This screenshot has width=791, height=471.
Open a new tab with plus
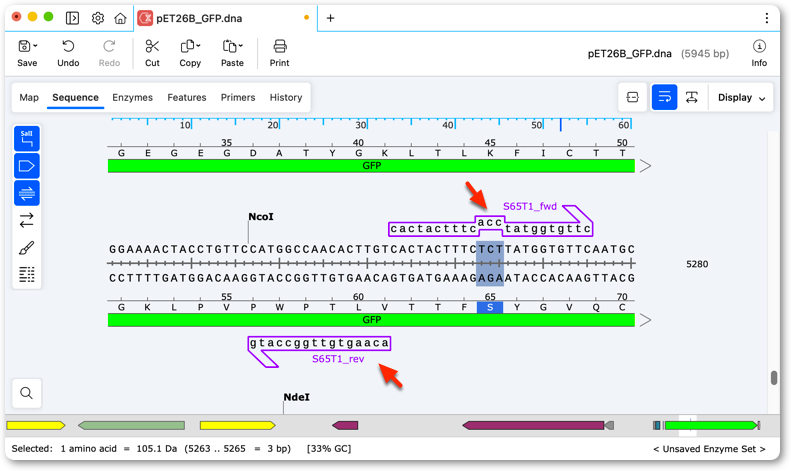pyautogui.click(x=330, y=18)
